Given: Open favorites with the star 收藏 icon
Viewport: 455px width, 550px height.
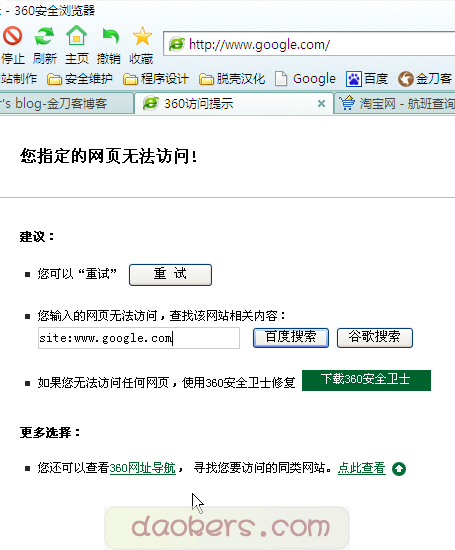Looking at the screenshot, I should [142, 36].
